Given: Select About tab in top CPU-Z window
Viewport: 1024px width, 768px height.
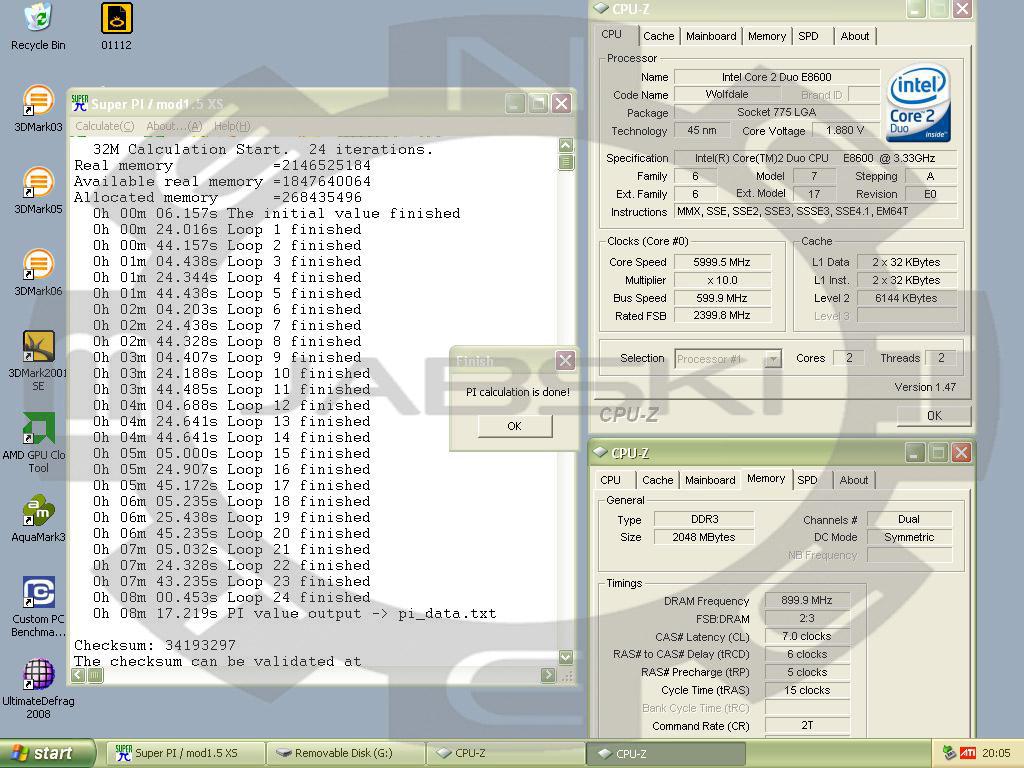Looking at the screenshot, I should [854, 36].
